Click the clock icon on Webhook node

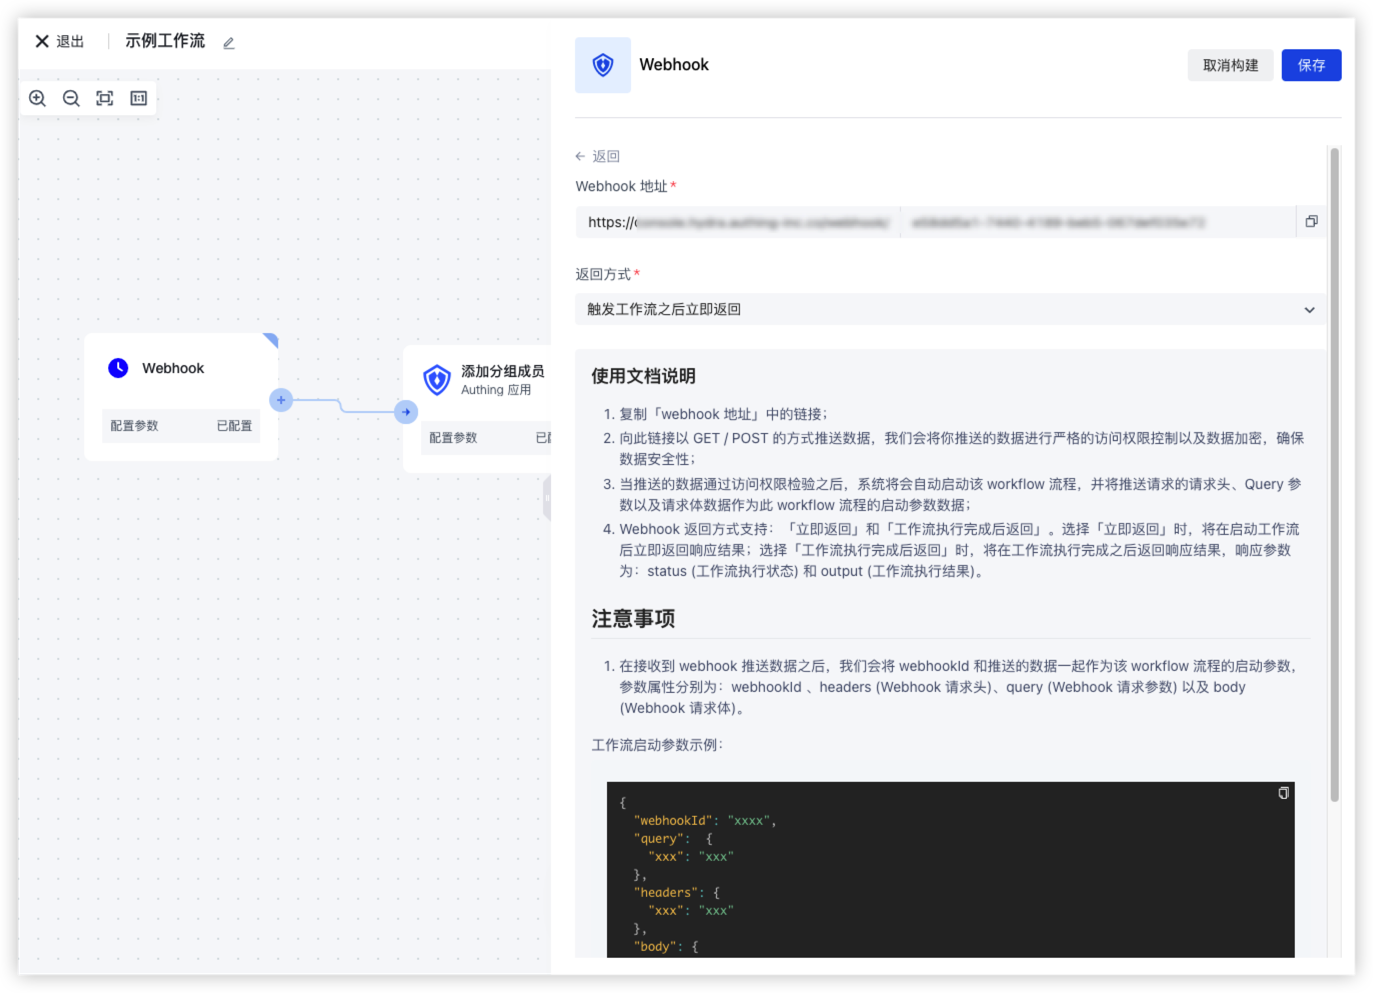point(118,368)
